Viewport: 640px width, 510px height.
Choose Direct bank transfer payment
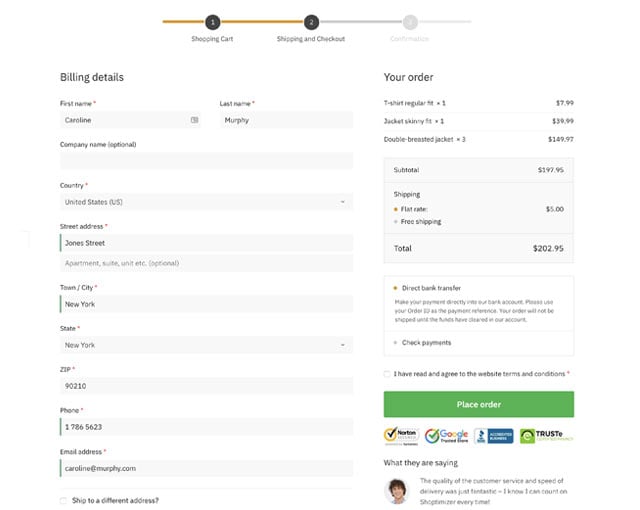[395, 288]
